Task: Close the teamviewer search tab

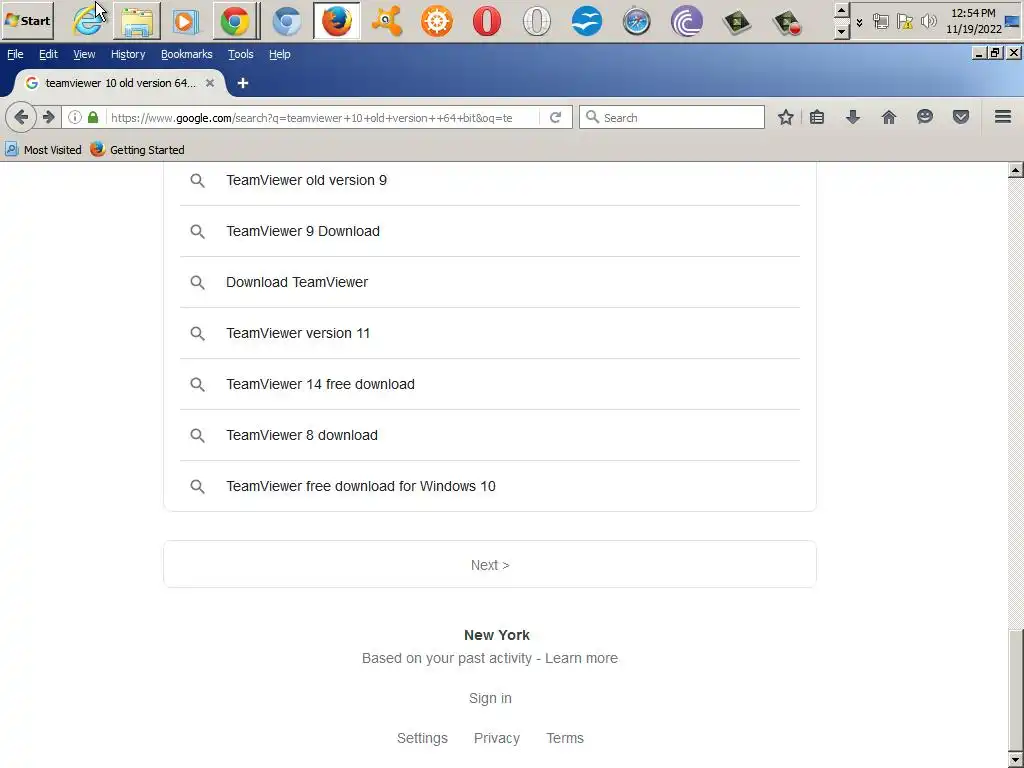Action: coord(210,83)
